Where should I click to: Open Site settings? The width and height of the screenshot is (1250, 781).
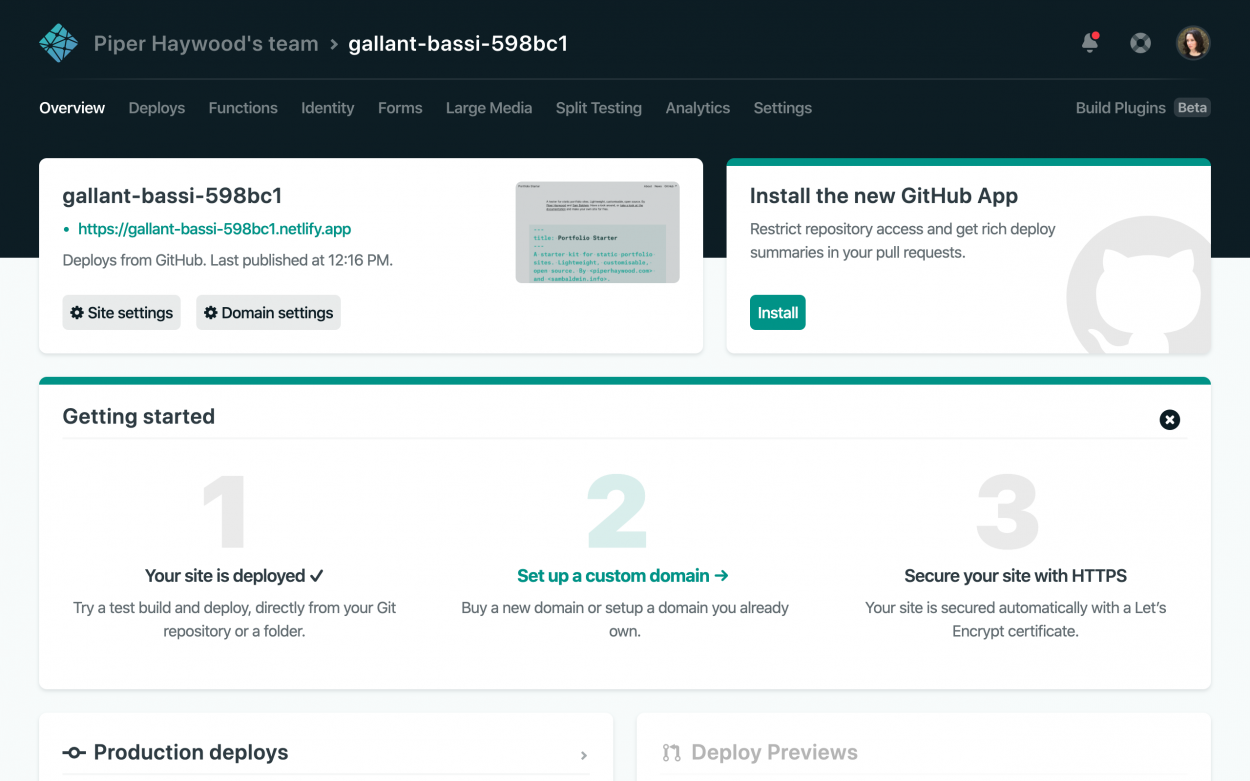click(122, 313)
